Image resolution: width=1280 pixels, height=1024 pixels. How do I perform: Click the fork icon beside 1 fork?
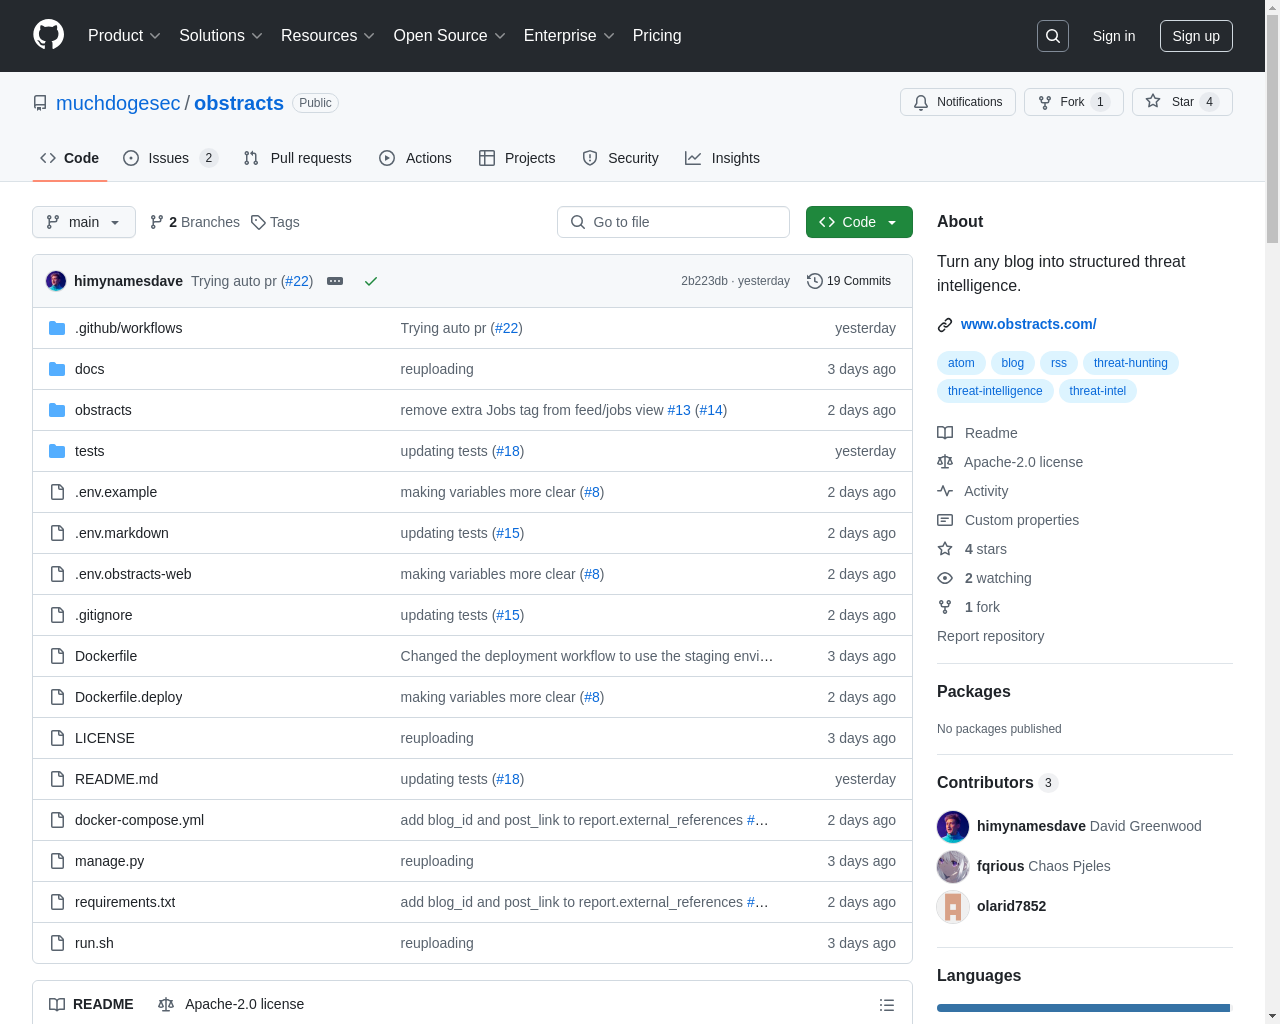(x=945, y=607)
